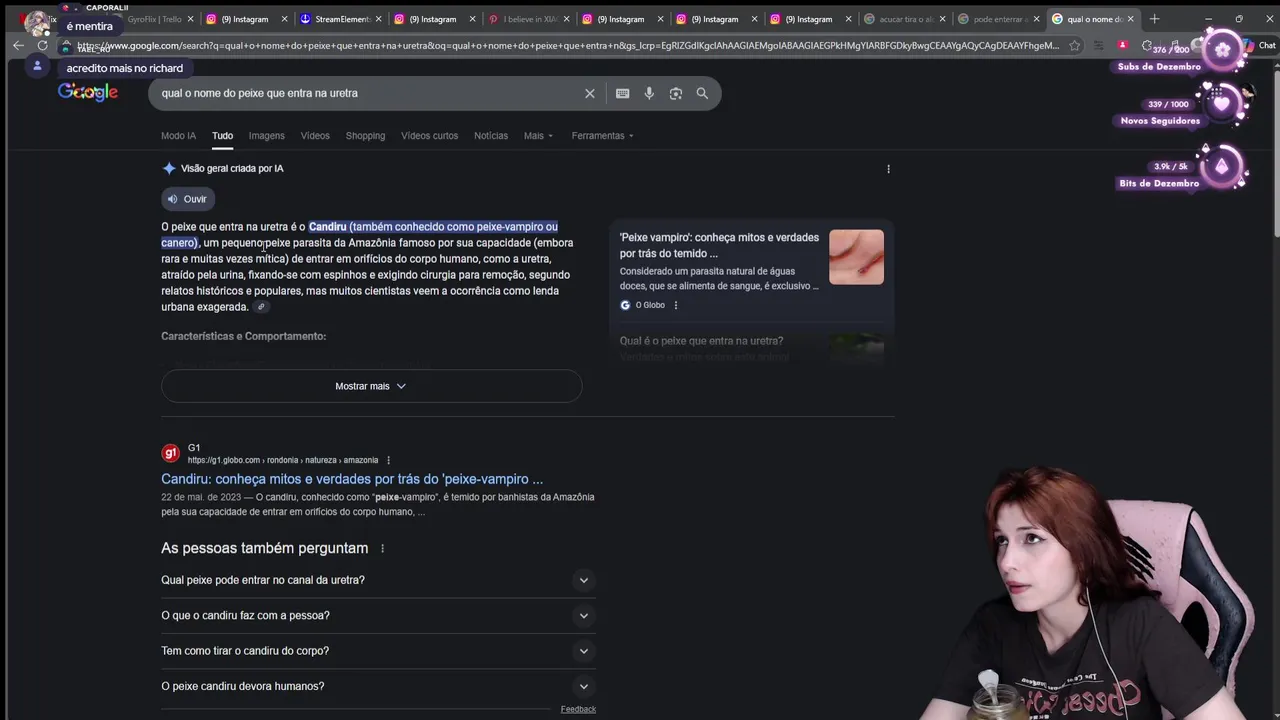Click the G1 favicon next to the result

click(x=170, y=454)
